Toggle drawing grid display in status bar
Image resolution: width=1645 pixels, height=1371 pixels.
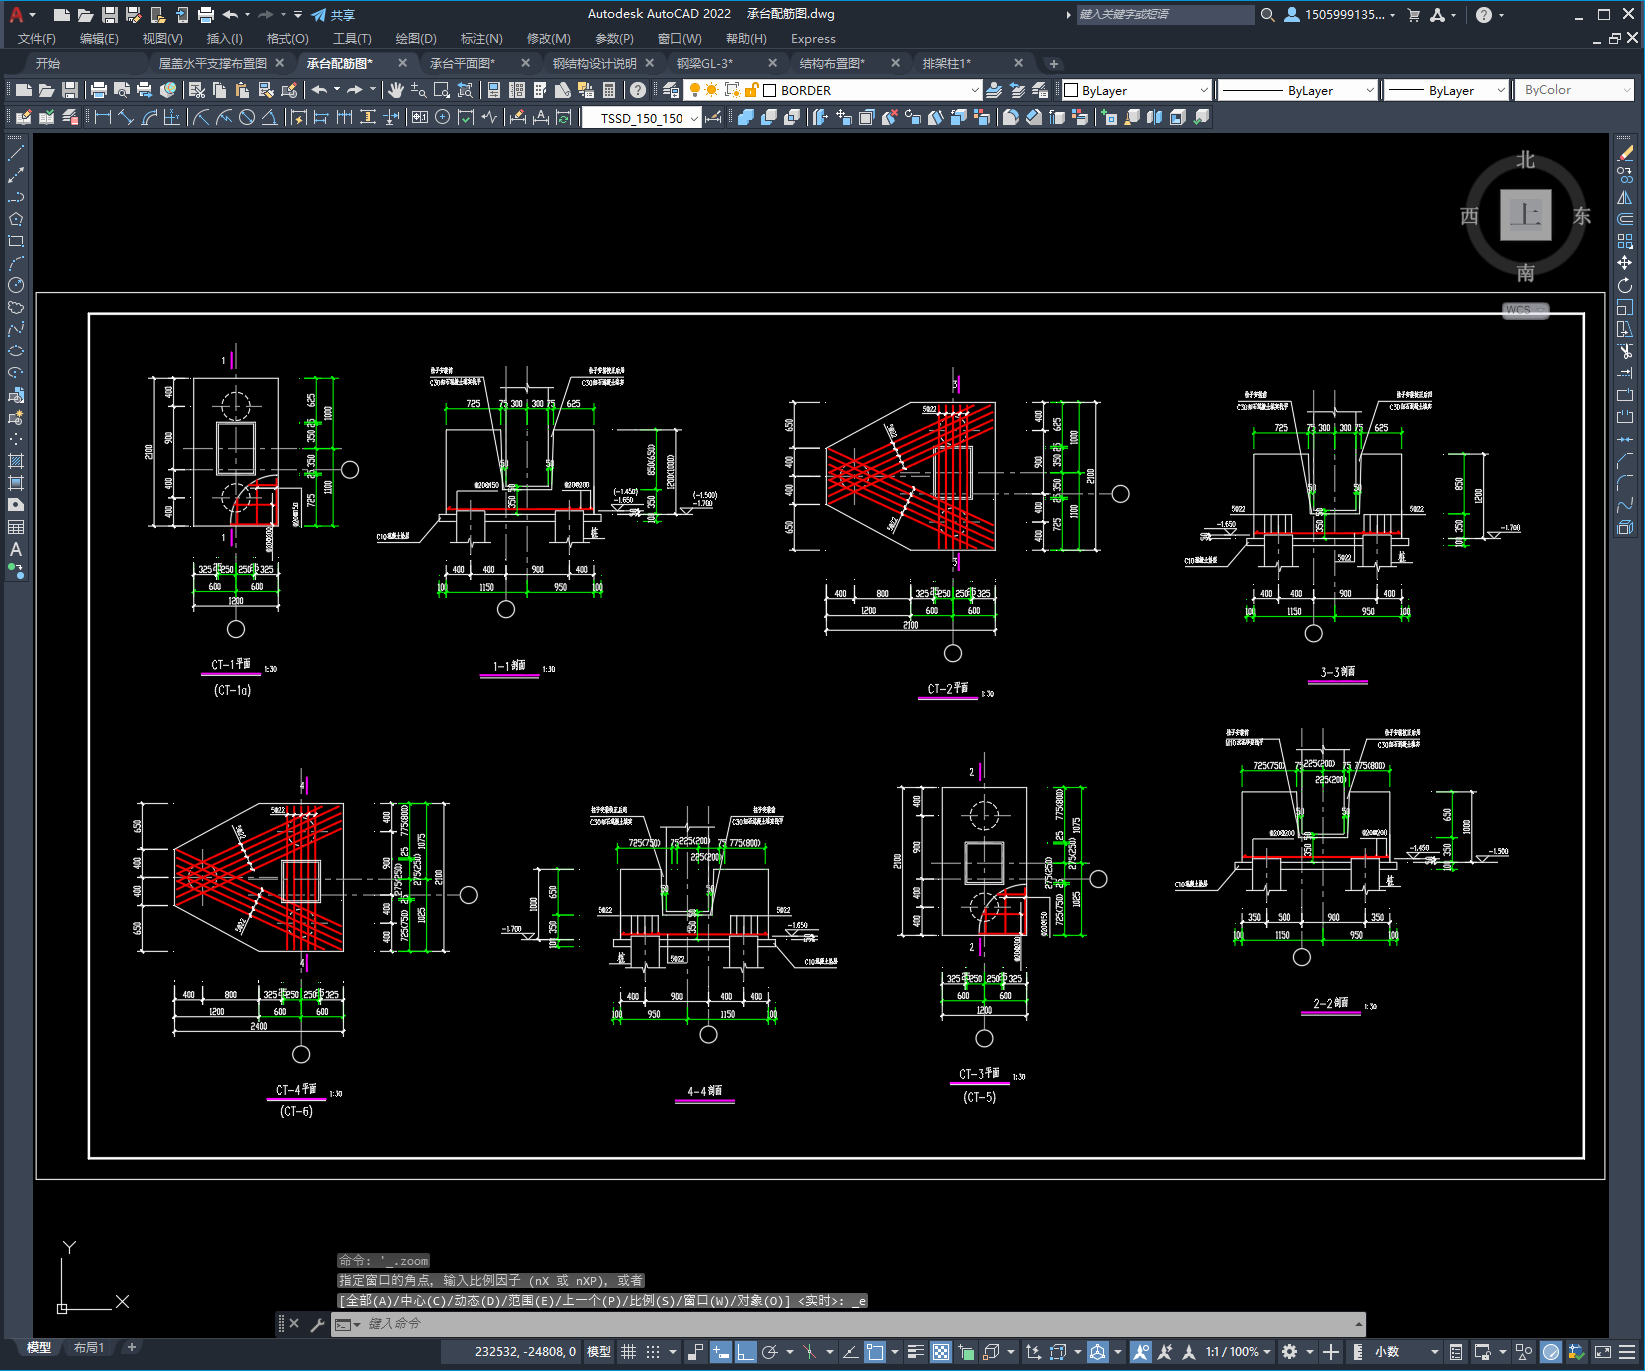click(628, 1352)
